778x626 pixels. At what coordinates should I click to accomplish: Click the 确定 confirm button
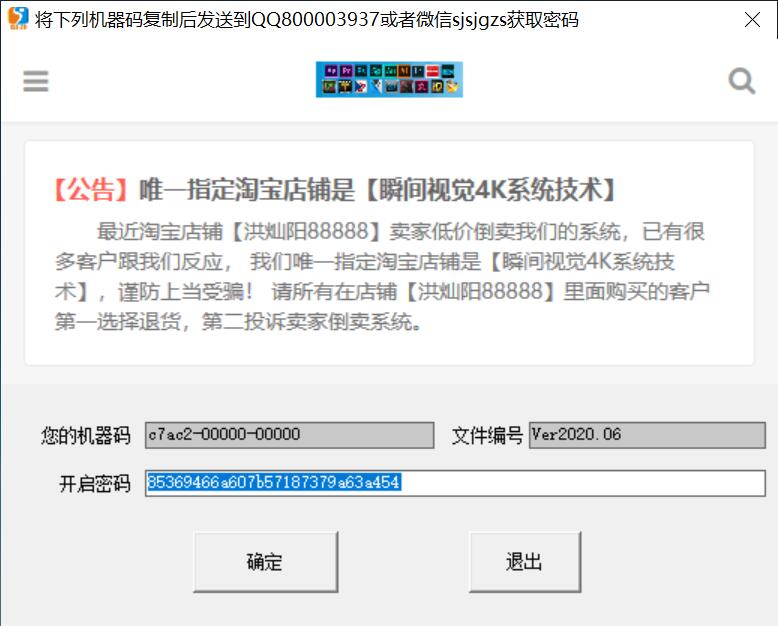click(x=265, y=562)
